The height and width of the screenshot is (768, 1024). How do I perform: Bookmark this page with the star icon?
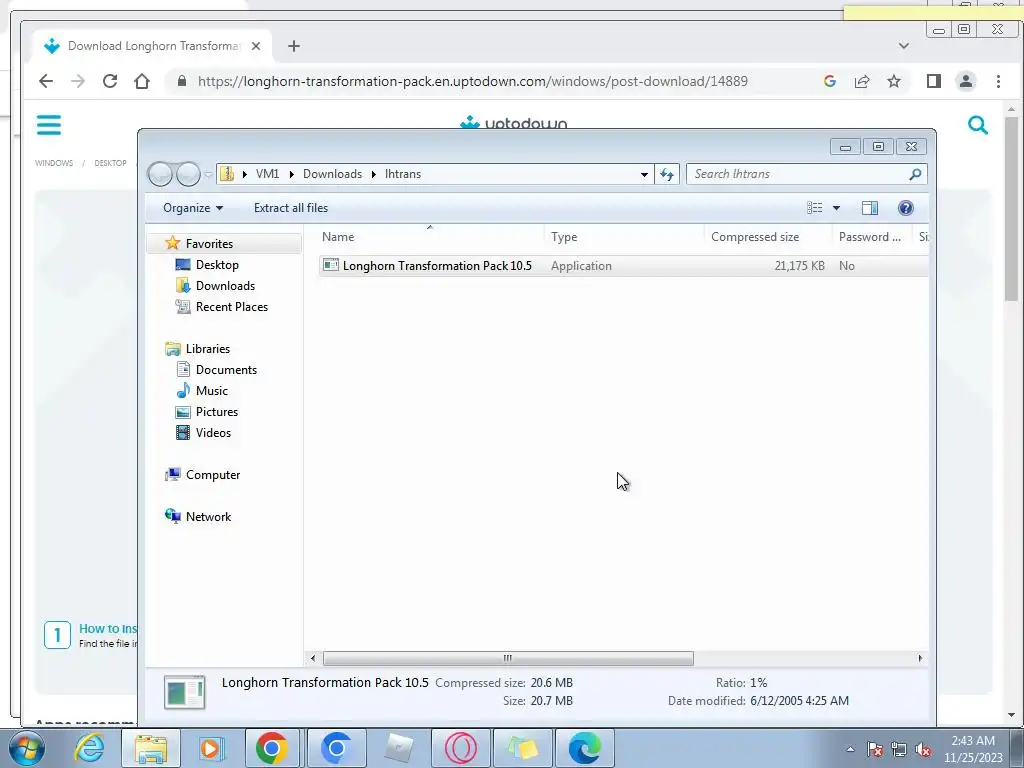(893, 81)
